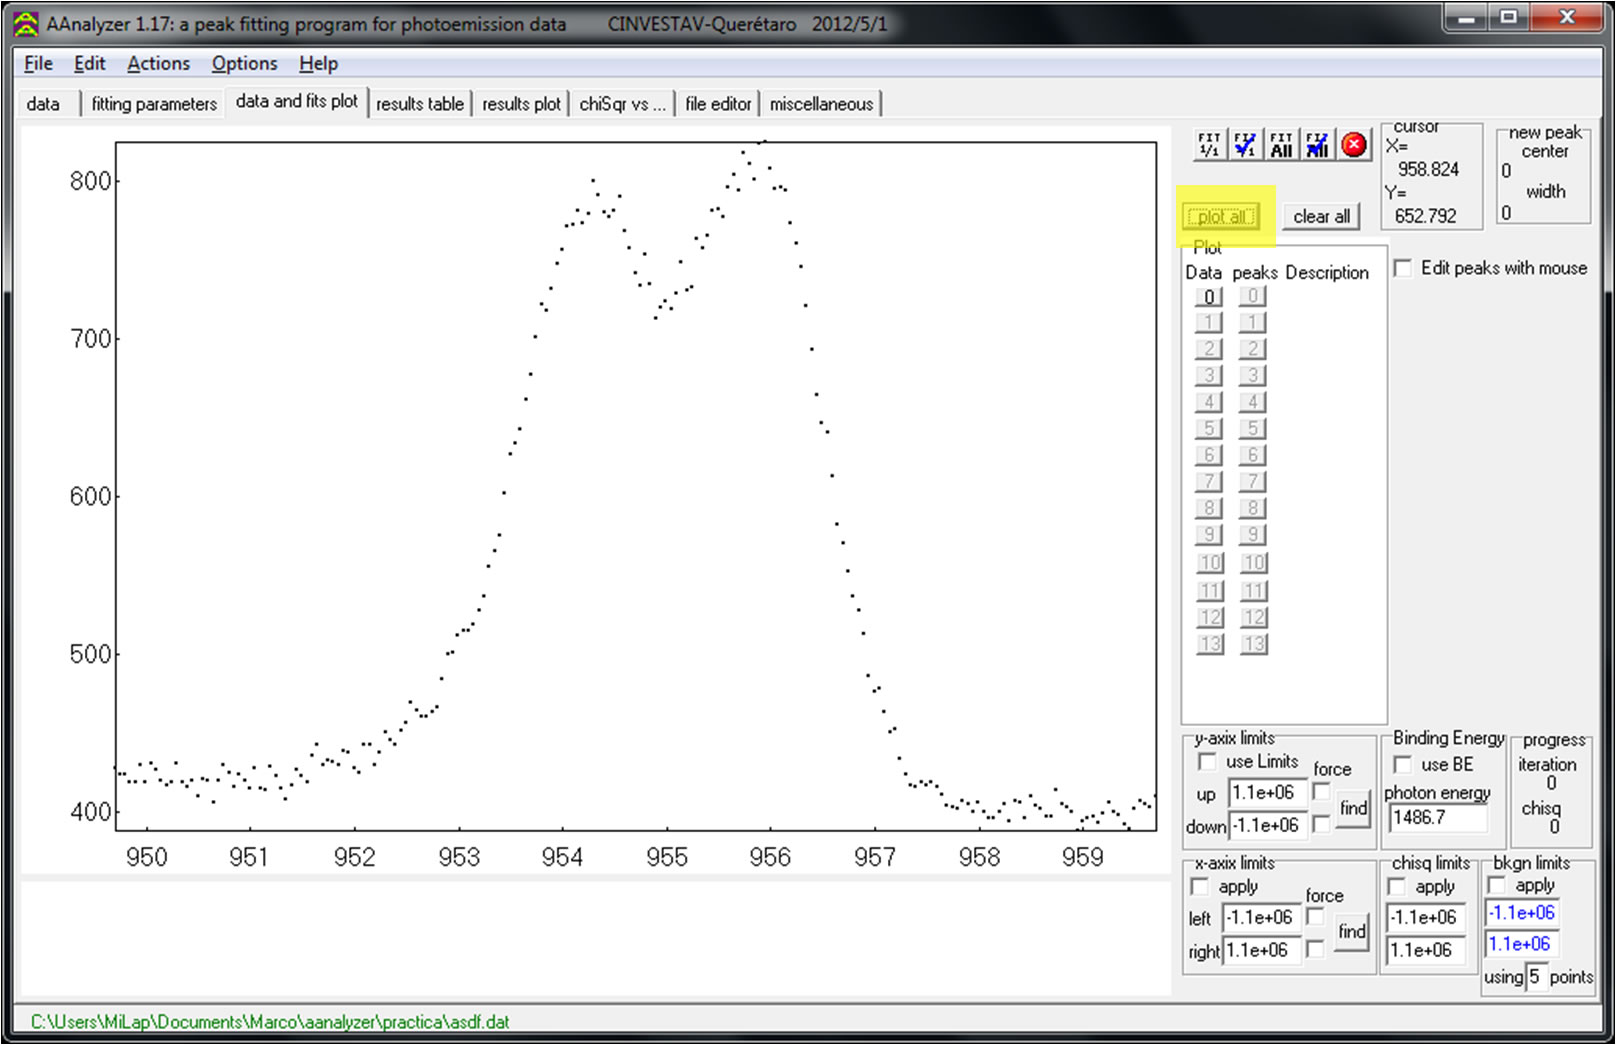Tick the y-axis use Limits checkbox
The width and height of the screenshot is (1616, 1045).
(1207, 762)
